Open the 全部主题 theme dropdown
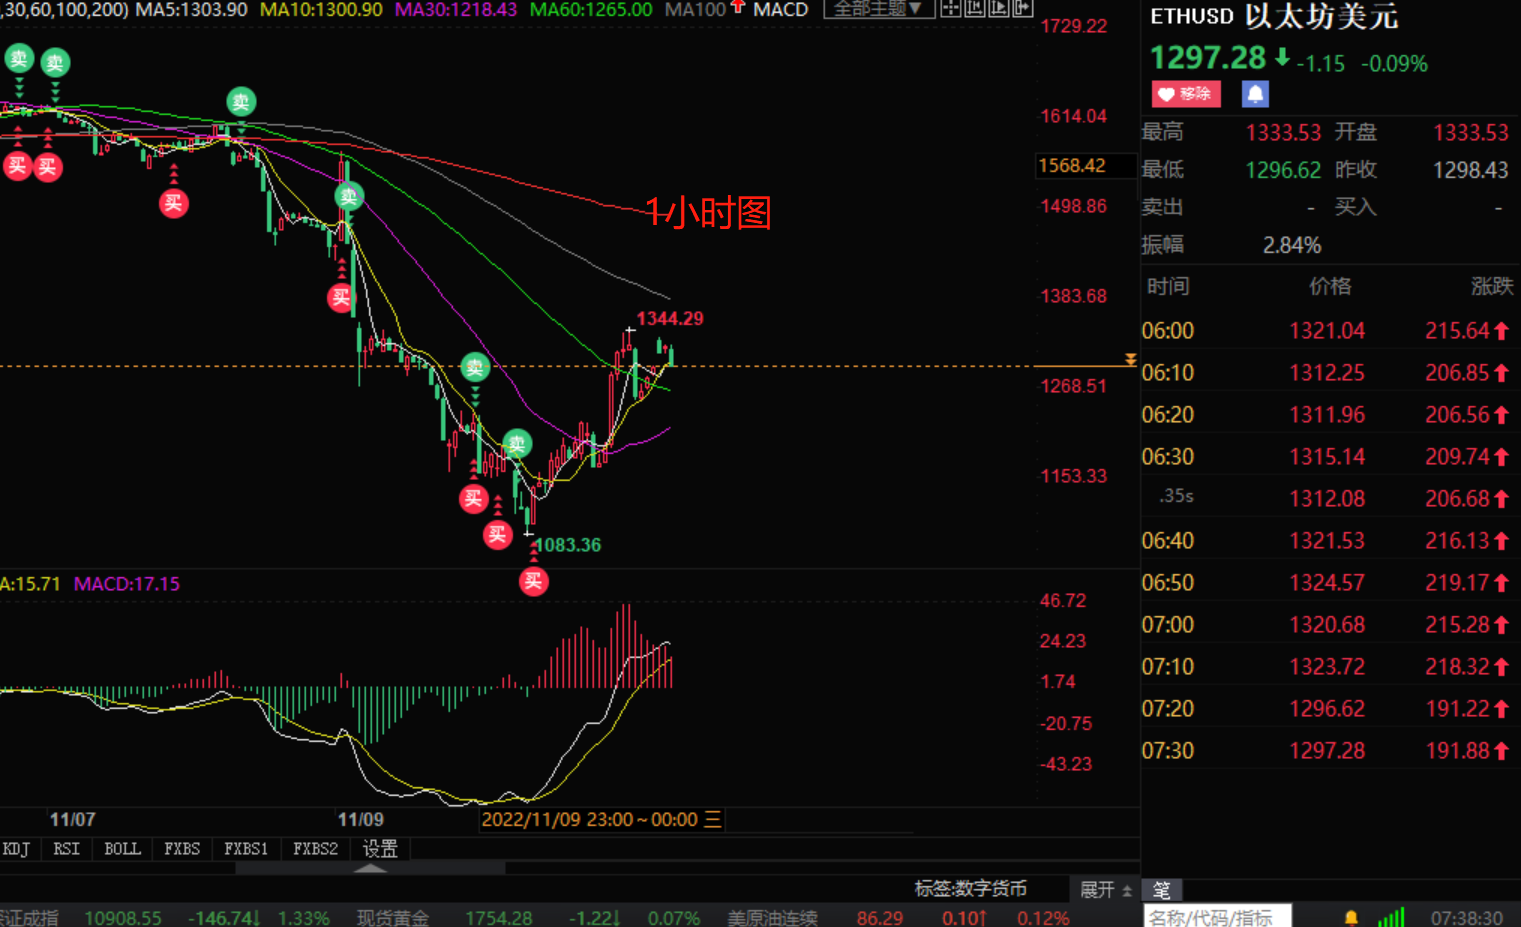The image size is (1521, 927). pos(879,8)
